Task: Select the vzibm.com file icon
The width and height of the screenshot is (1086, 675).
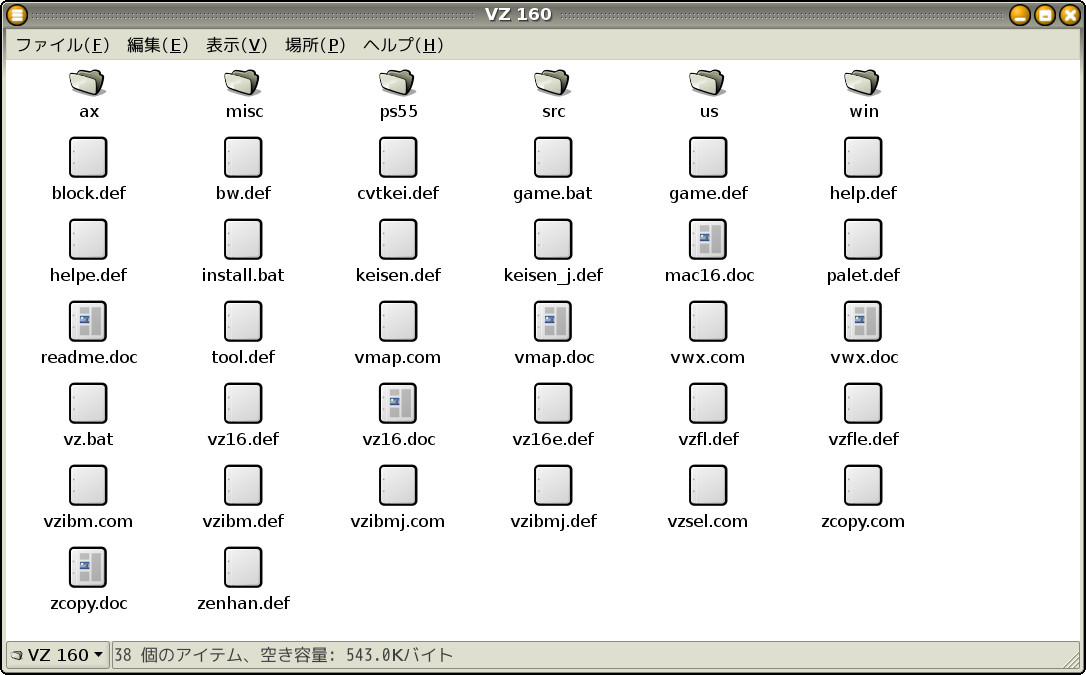Action: (x=88, y=485)
